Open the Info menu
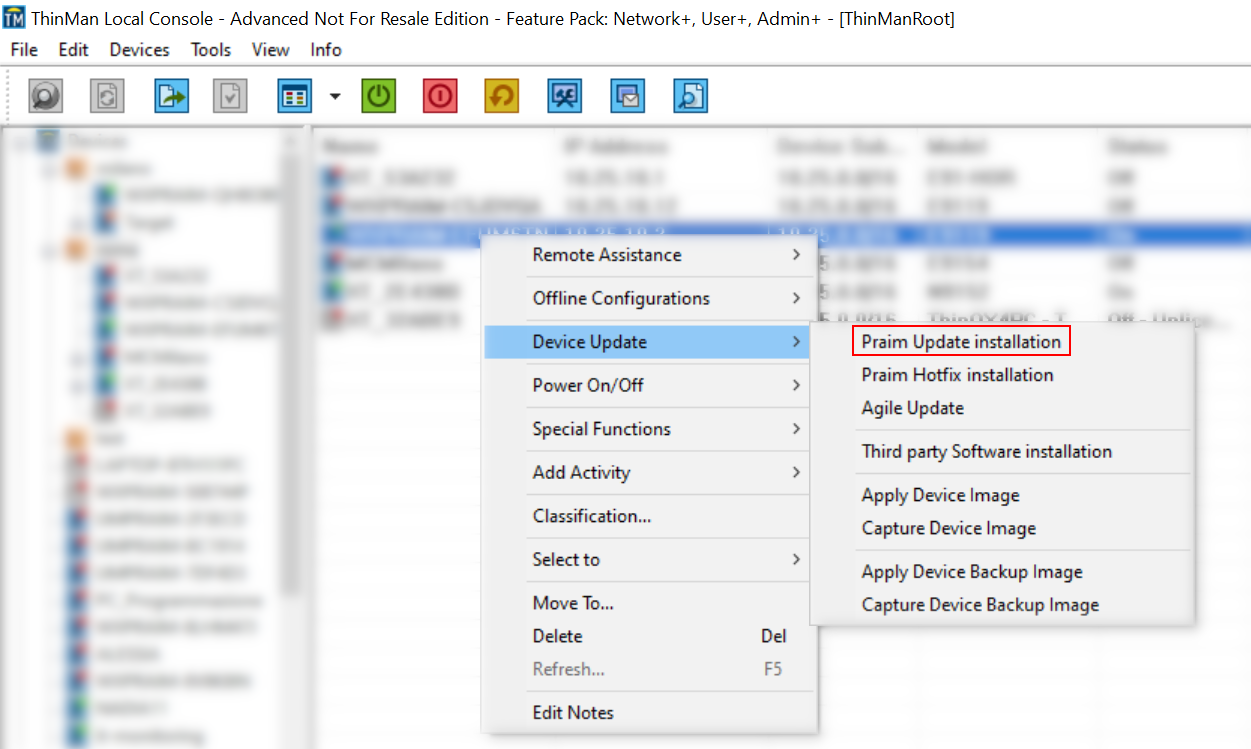The width and height of the screenshot is (1251, 749). pos(326,50)
